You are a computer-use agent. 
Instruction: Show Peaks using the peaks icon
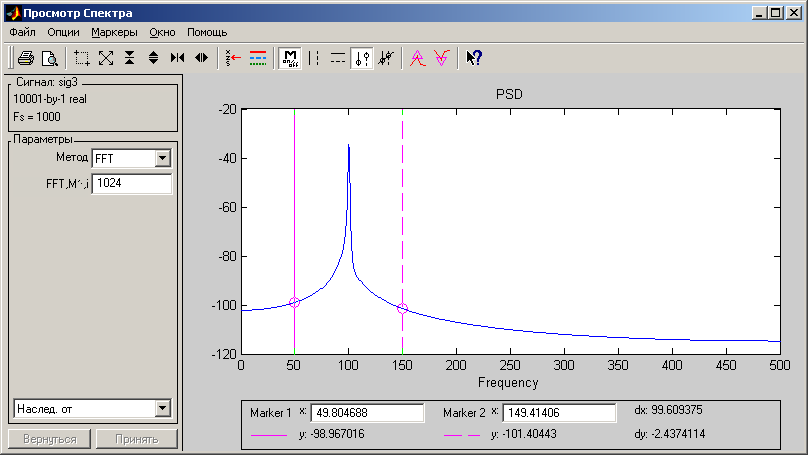tap(417, 58)
